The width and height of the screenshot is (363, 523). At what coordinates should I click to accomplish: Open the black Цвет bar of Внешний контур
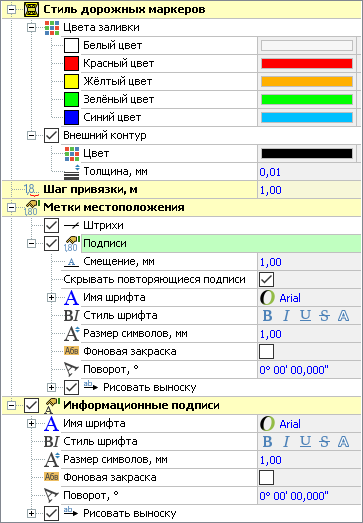tap(307, 153)
